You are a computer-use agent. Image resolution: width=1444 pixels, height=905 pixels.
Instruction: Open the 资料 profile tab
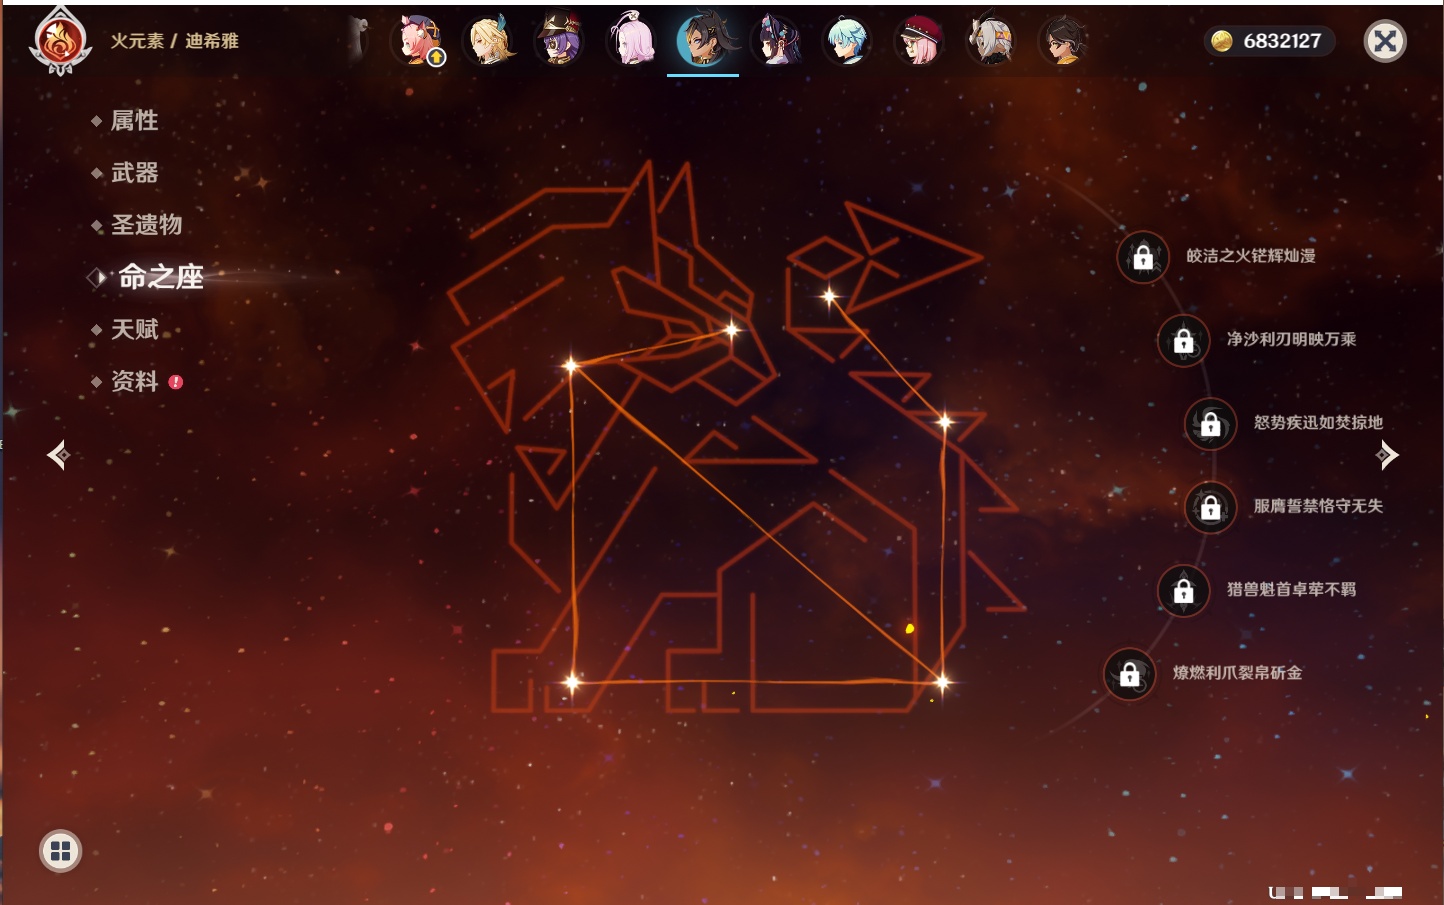(x=134, y=381)
